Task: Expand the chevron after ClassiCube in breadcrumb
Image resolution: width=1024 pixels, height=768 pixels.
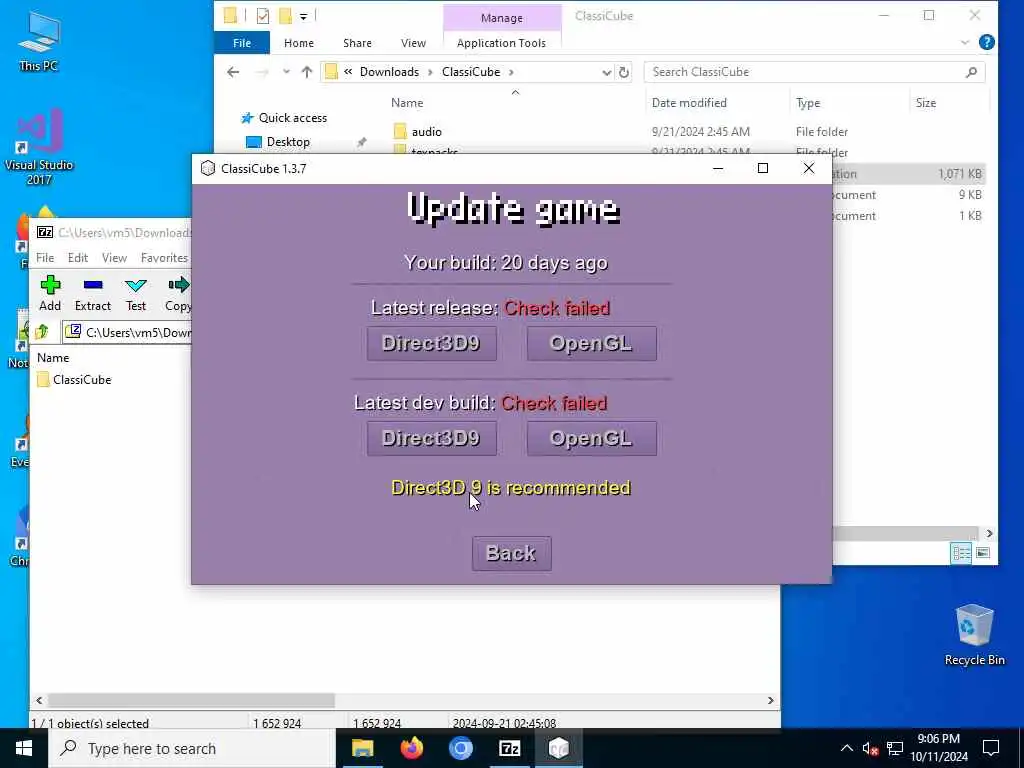Action: click(x=511, y=72)
